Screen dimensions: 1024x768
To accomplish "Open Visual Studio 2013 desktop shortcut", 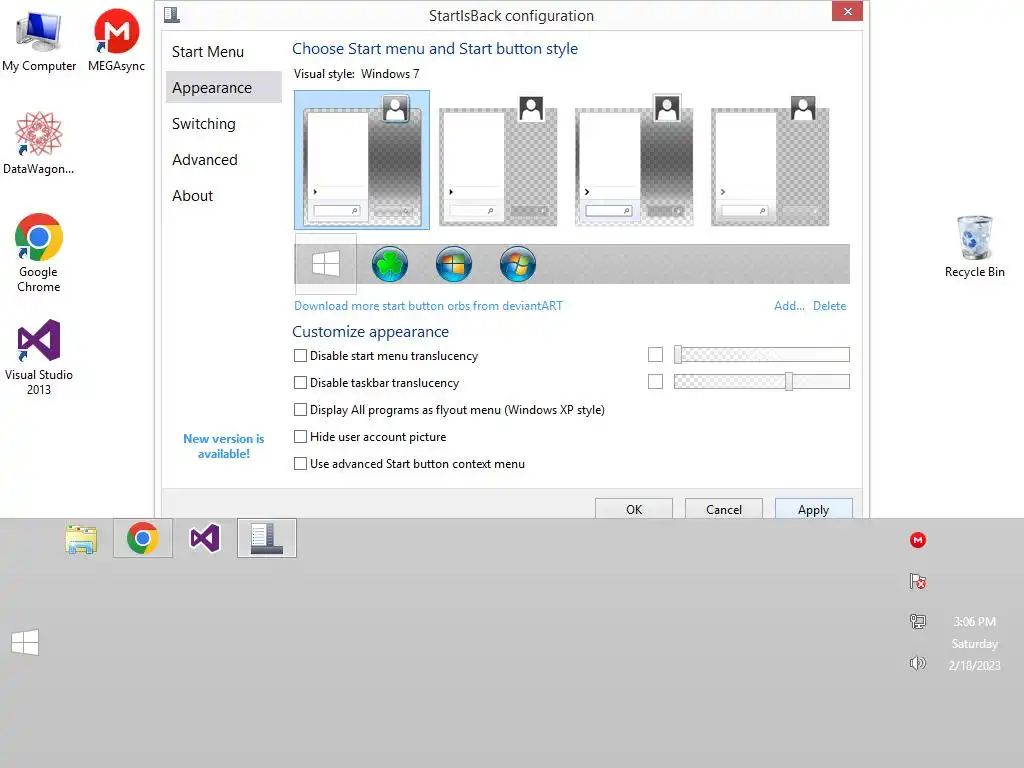I will pos(39,357).
